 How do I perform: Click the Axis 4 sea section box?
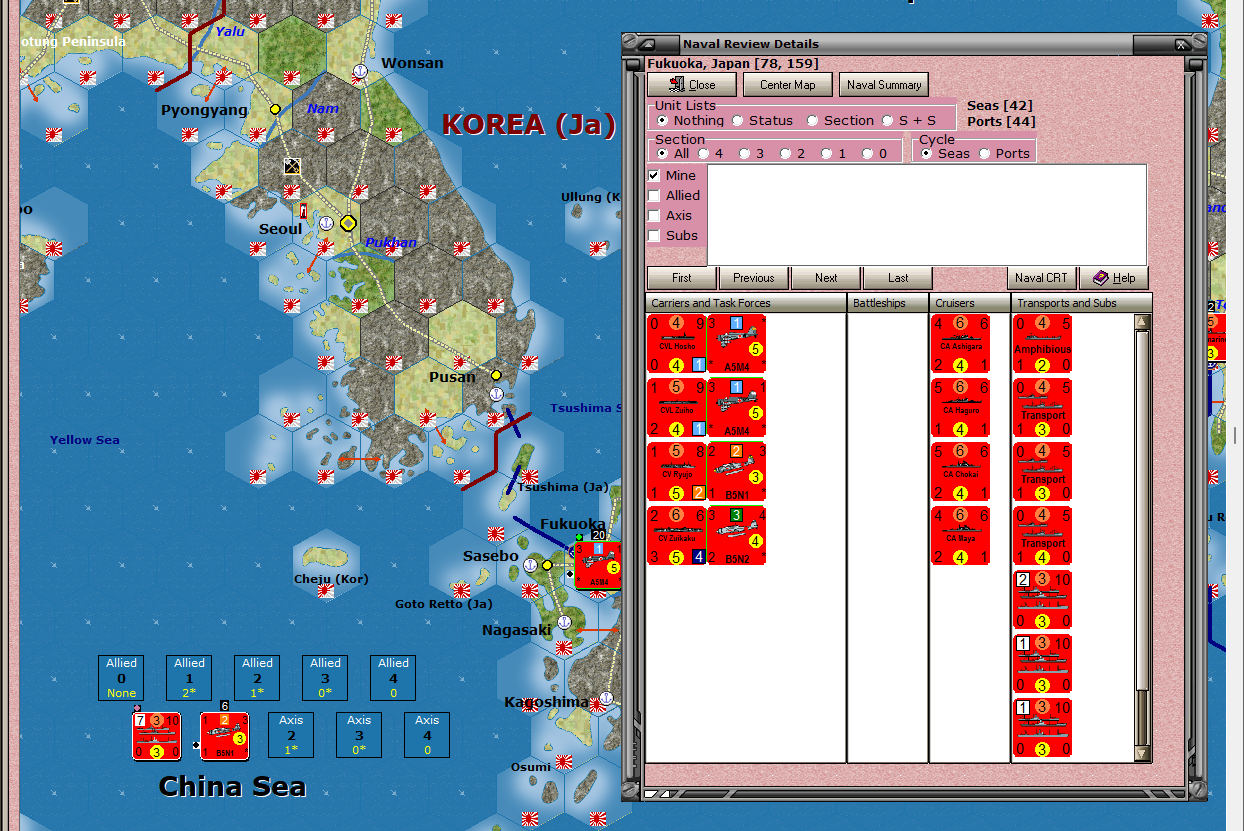pos(427,735)
